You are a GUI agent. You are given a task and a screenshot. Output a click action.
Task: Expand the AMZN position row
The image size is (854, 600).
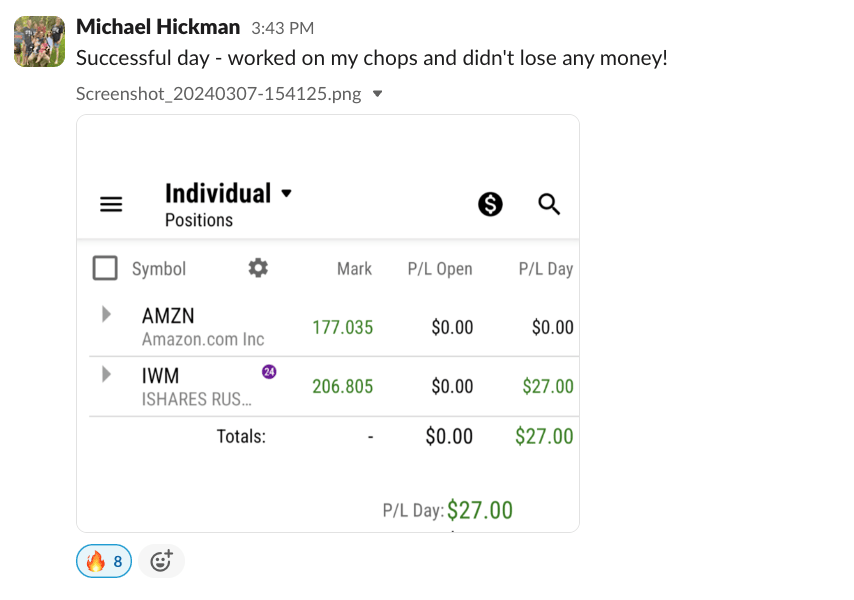107,314
